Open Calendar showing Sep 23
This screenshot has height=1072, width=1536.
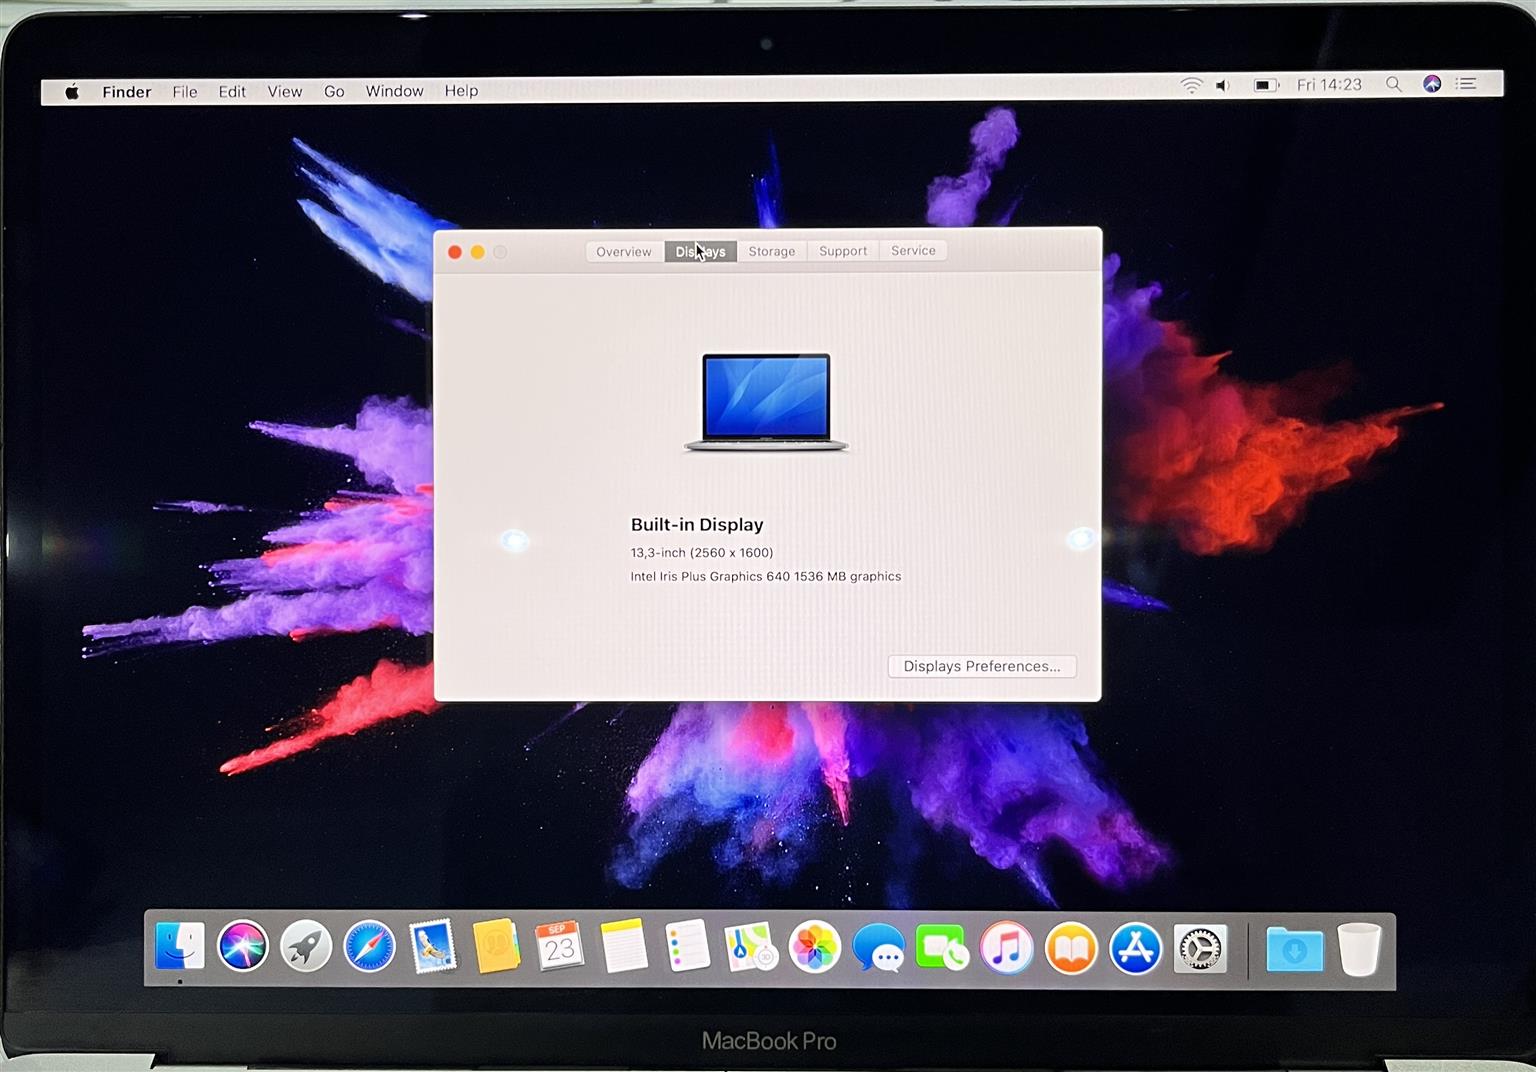(559, 946)
